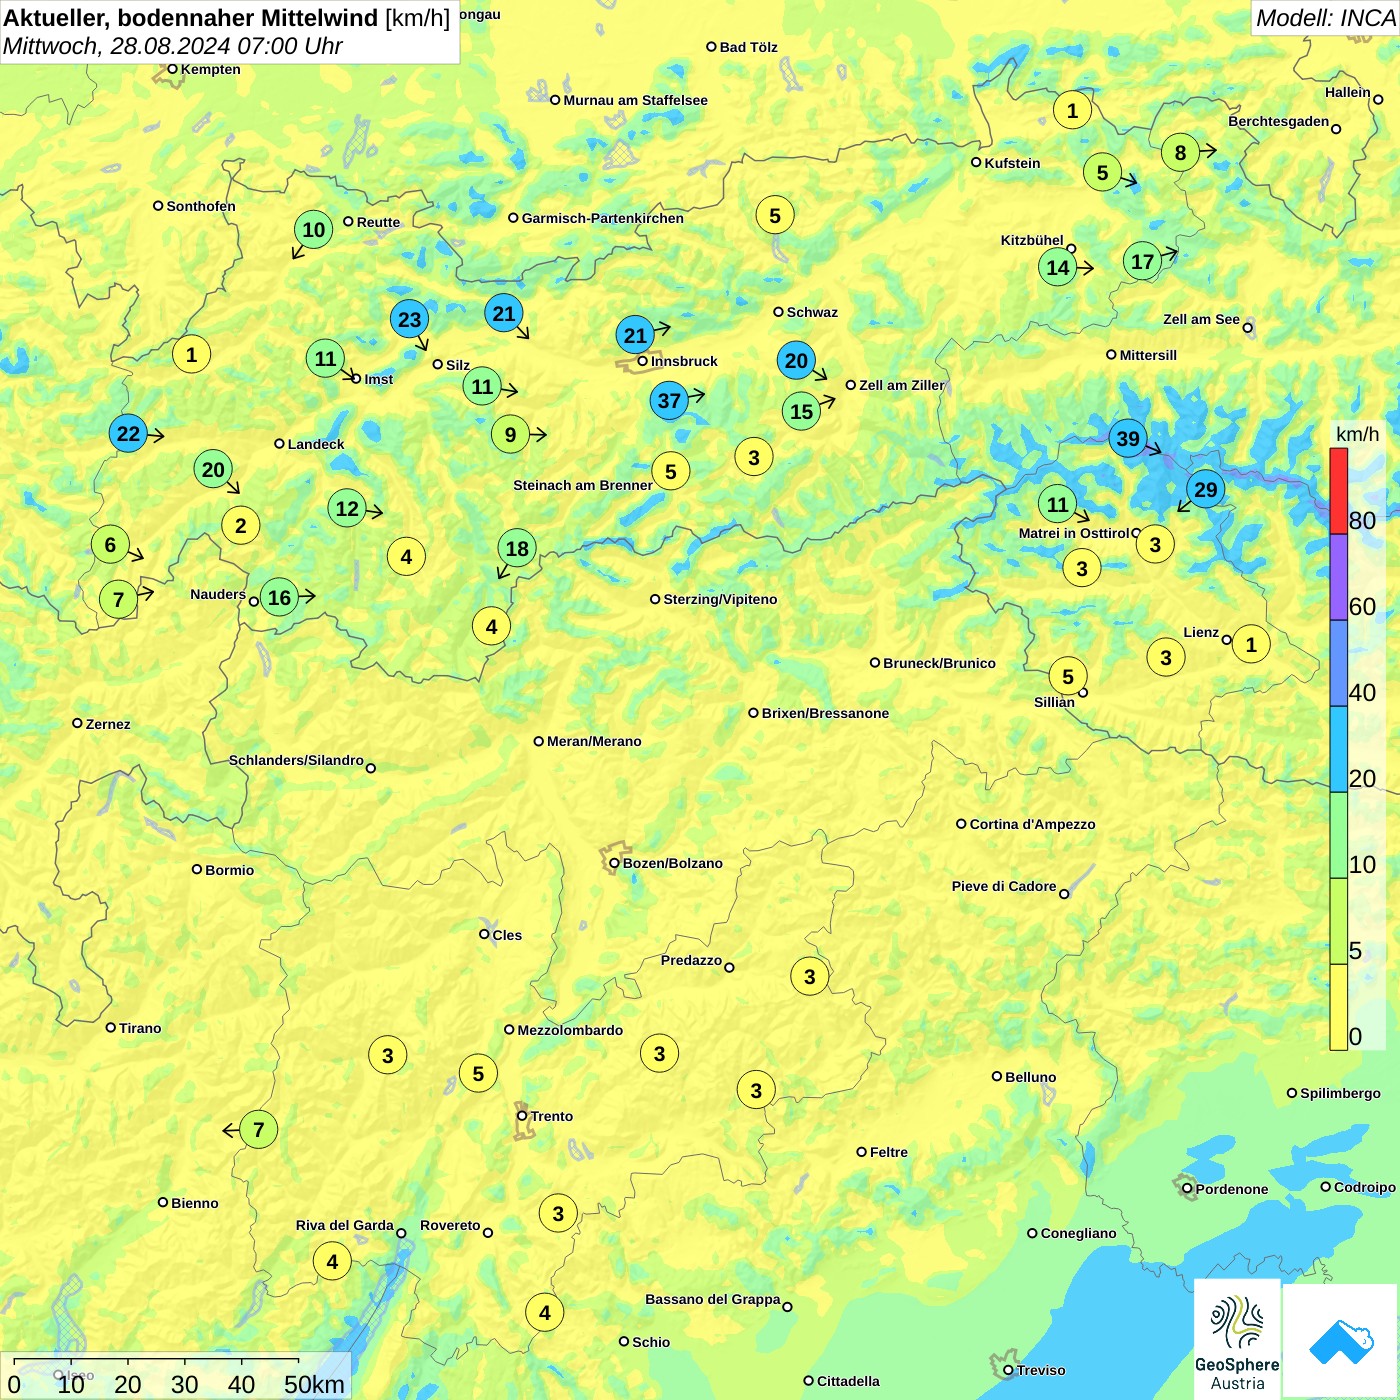Click the Innsbruck city label
The height and width of the screenshot is (1400, 1400).
[x=684, y=361]
